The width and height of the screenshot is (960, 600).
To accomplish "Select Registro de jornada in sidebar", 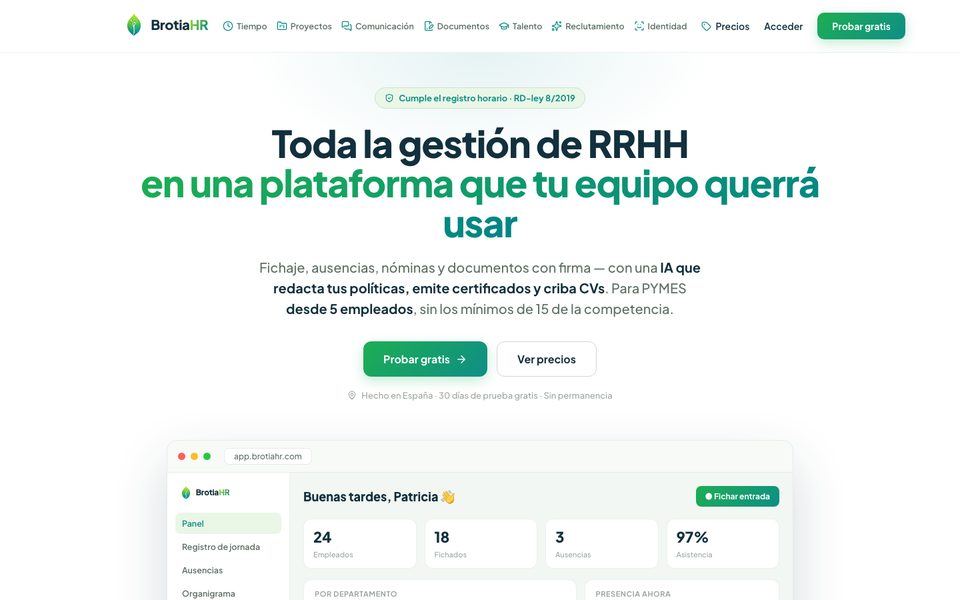I will [x=228, y=547].
